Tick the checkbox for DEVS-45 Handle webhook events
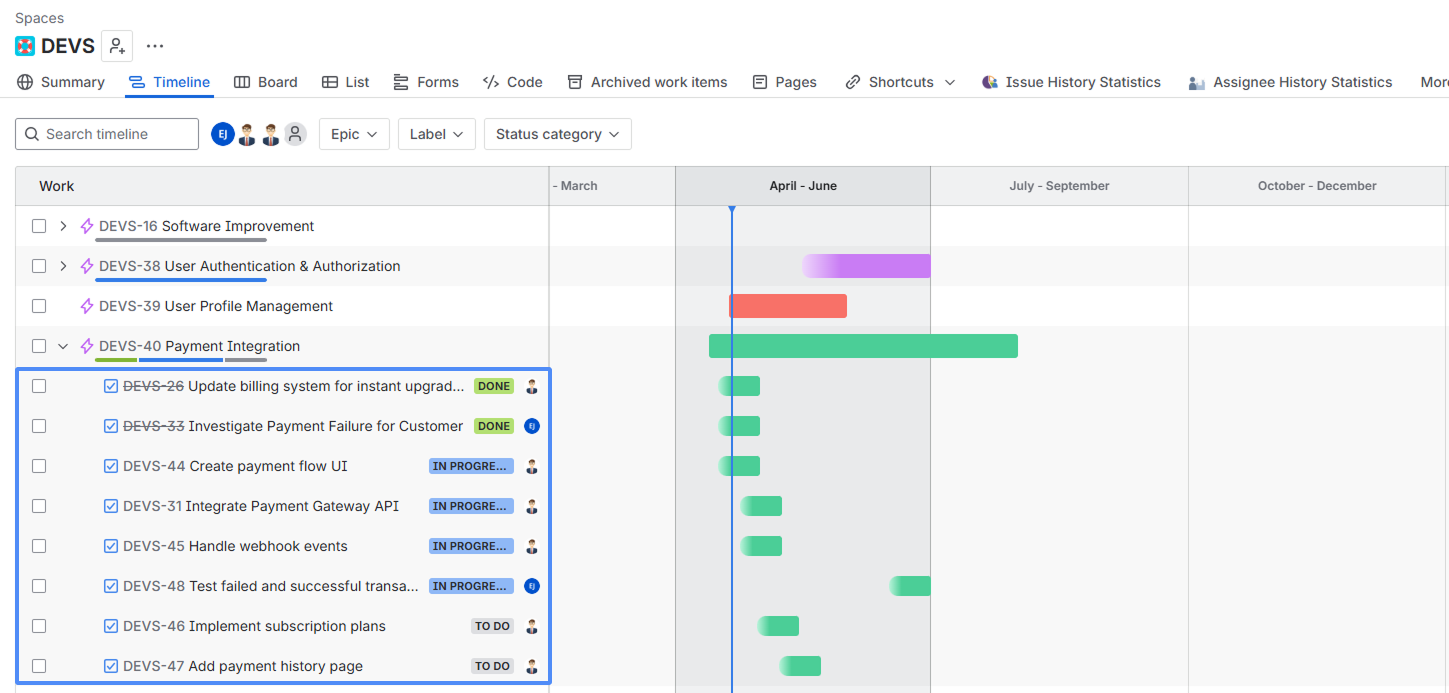The image size is (1449, 693). coord(39,546)
